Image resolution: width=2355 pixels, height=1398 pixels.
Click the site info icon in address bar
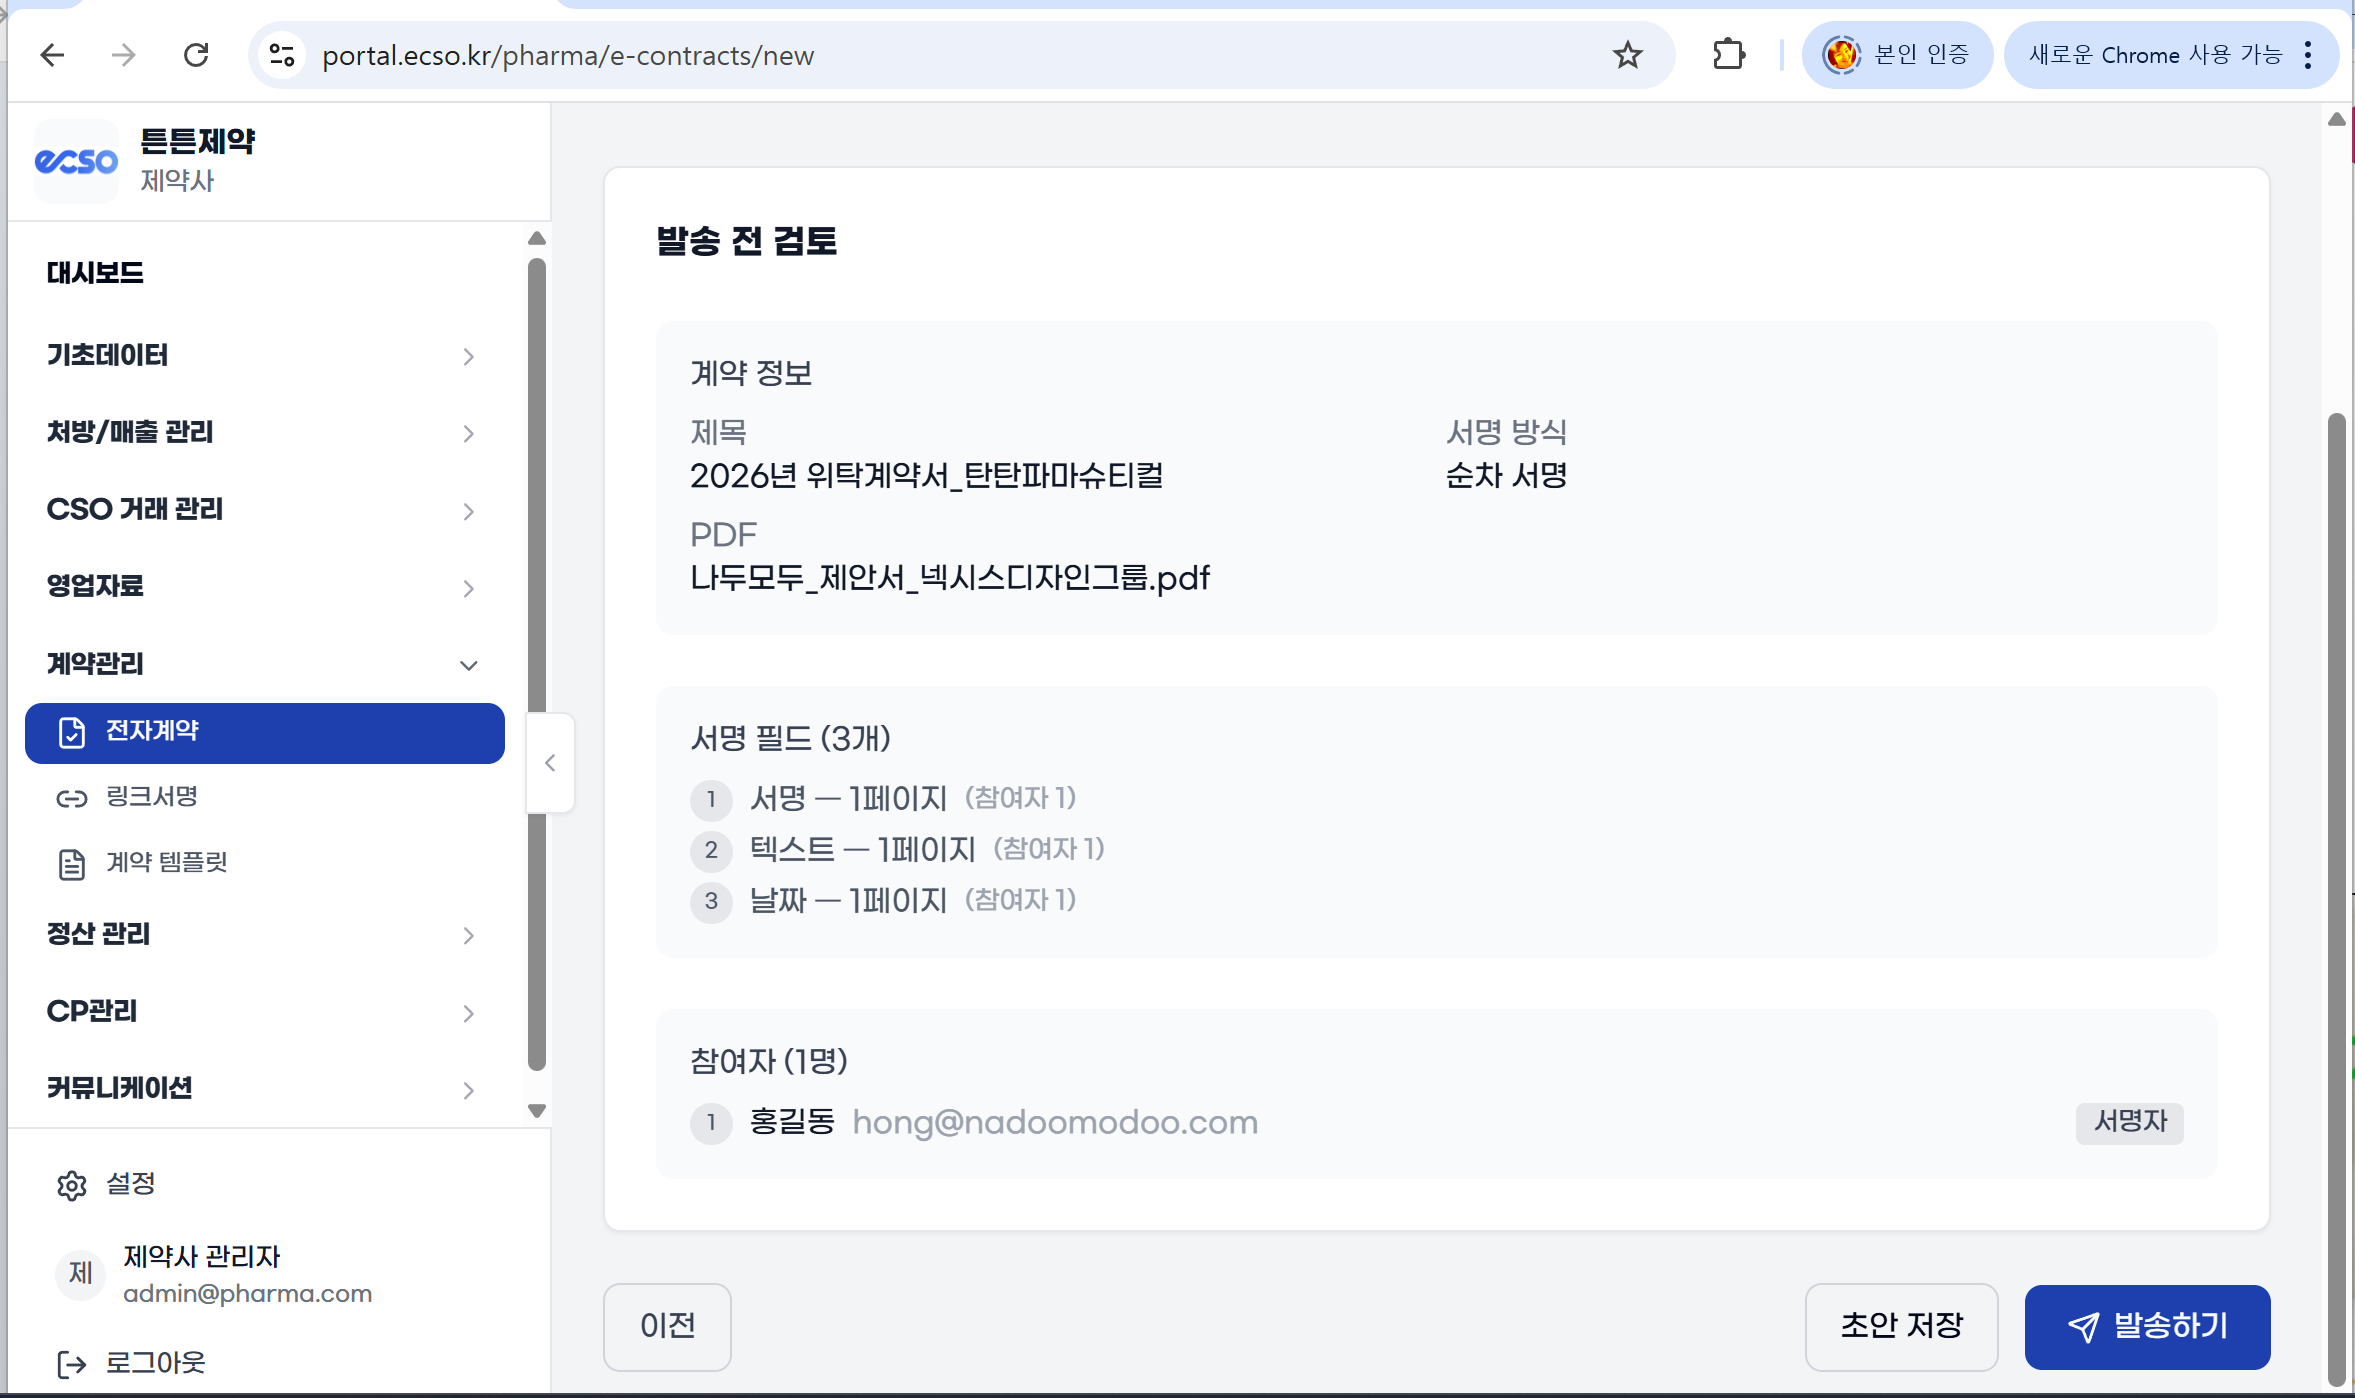point(282,55)
